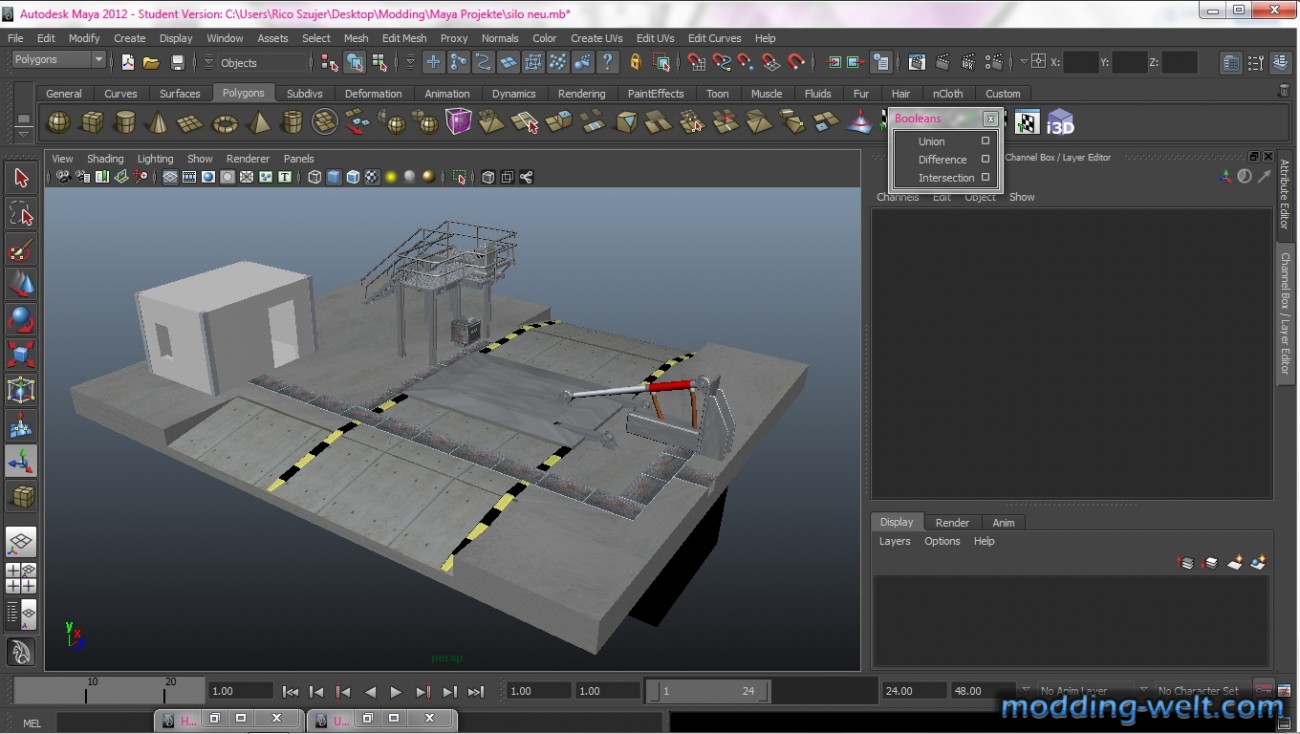1300x734 pixels.
Task: Select the Universal Manipulator tool
Action: pyautogui.click(x=21, y=391)
